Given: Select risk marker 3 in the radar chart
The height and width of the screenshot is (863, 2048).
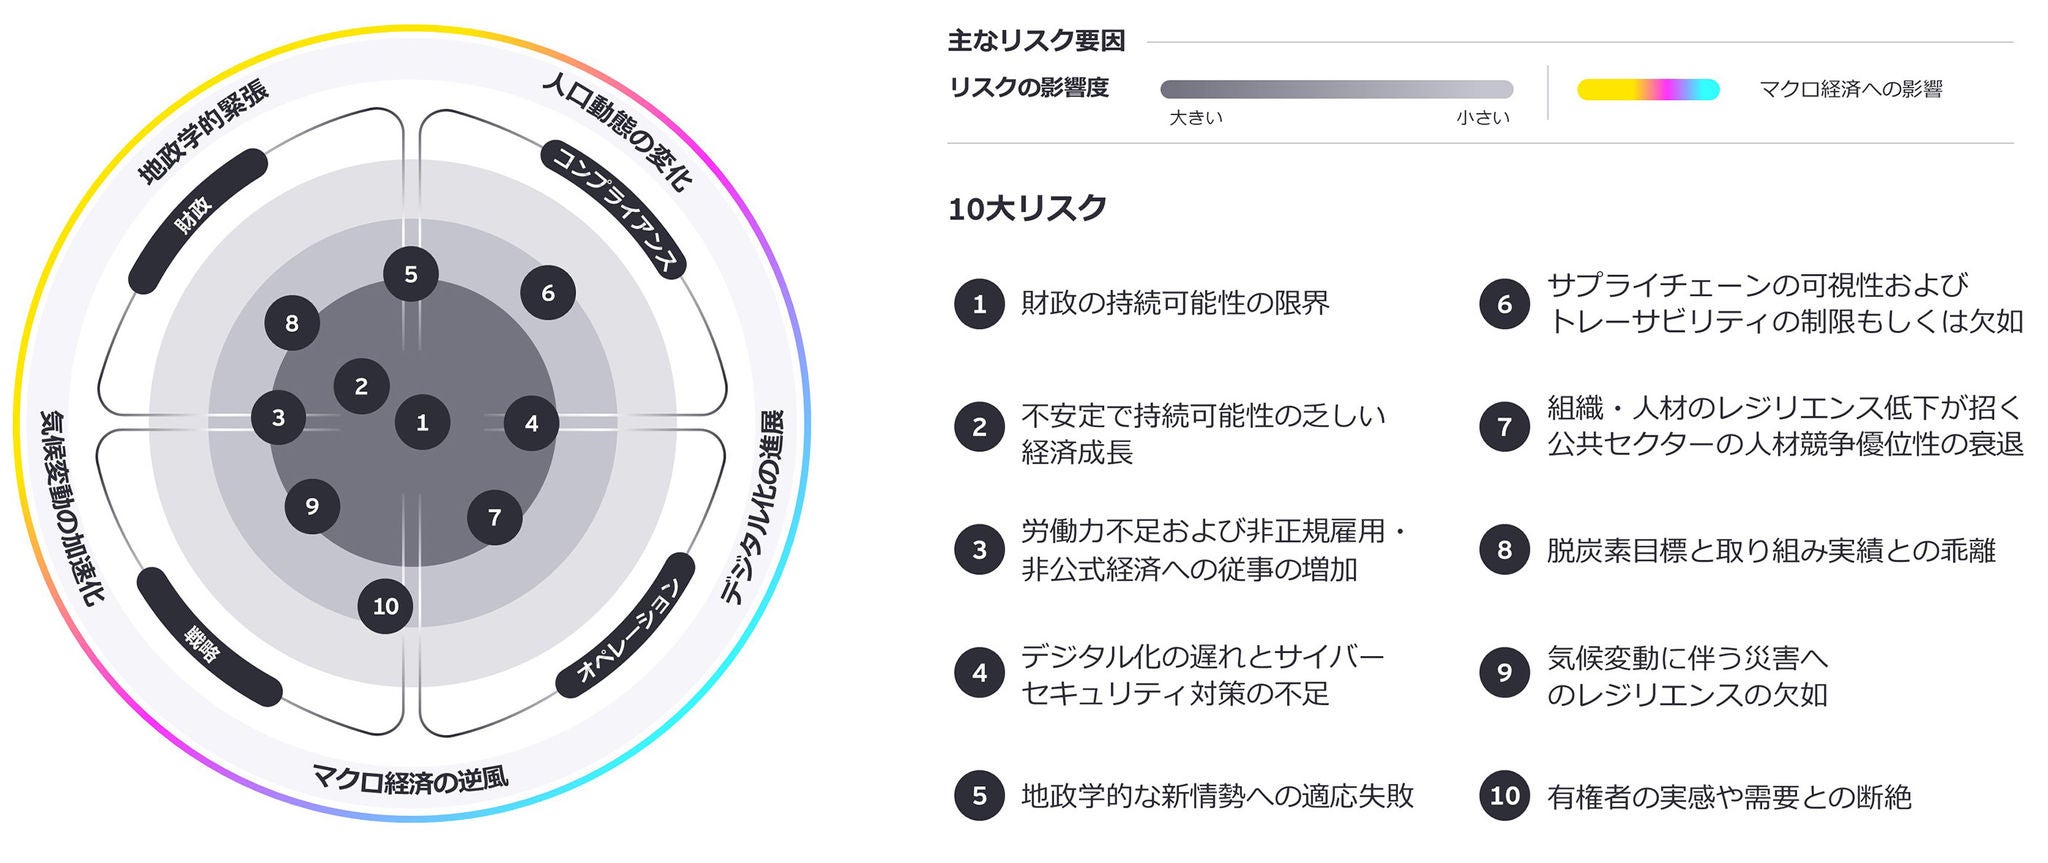Looking at the screenshot, I should (x=278, y=417).
